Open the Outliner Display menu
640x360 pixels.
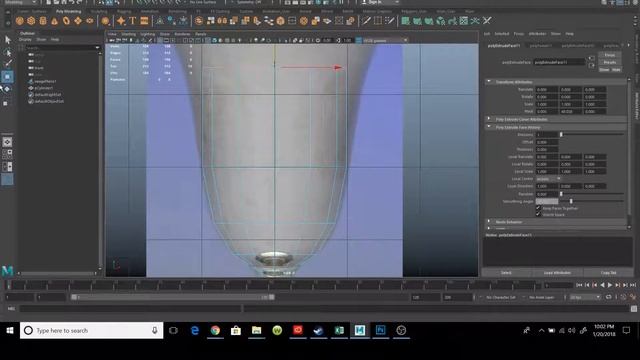[x=25, y=40]
